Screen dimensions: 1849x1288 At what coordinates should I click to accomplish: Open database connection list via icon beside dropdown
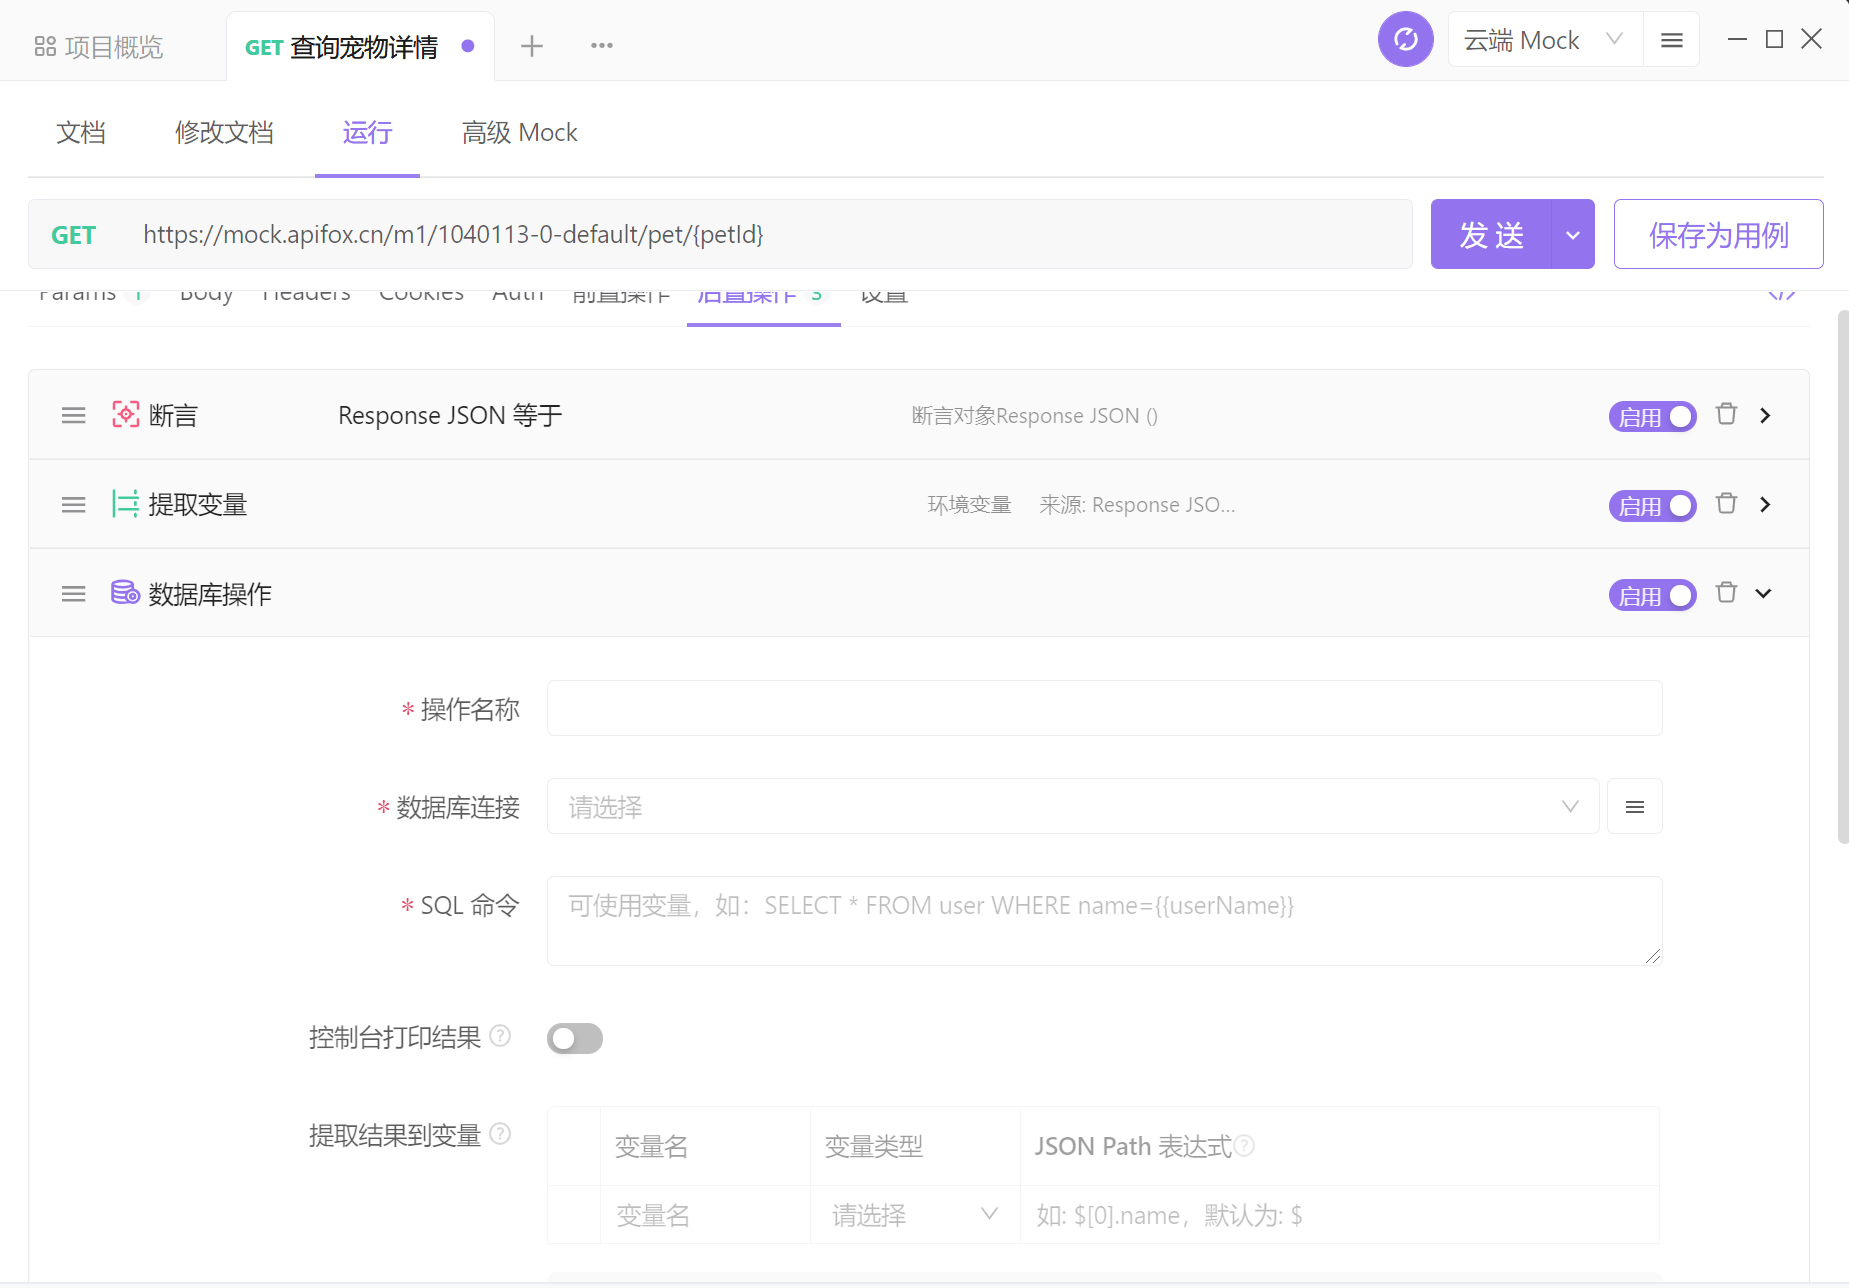click(x=1635, y=806)
